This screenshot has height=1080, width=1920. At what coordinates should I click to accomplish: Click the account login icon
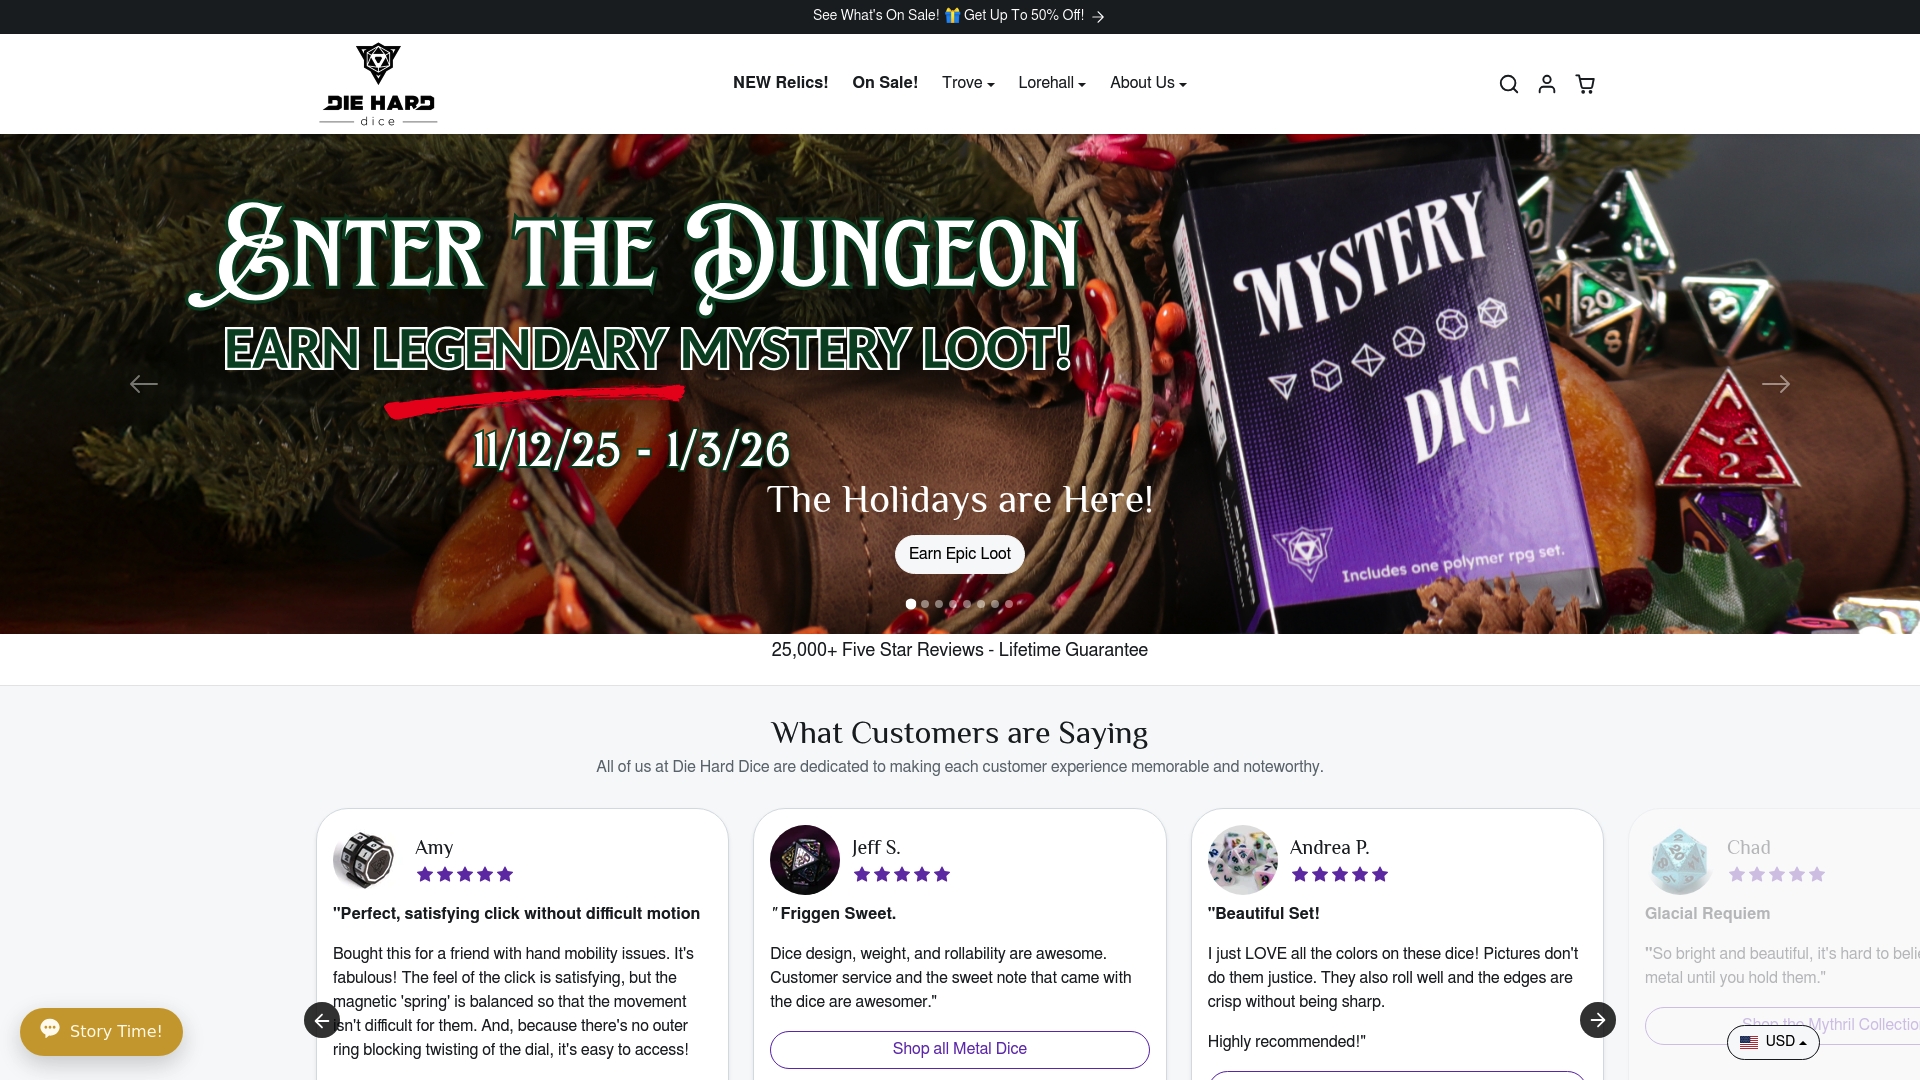coord(1546,83)
